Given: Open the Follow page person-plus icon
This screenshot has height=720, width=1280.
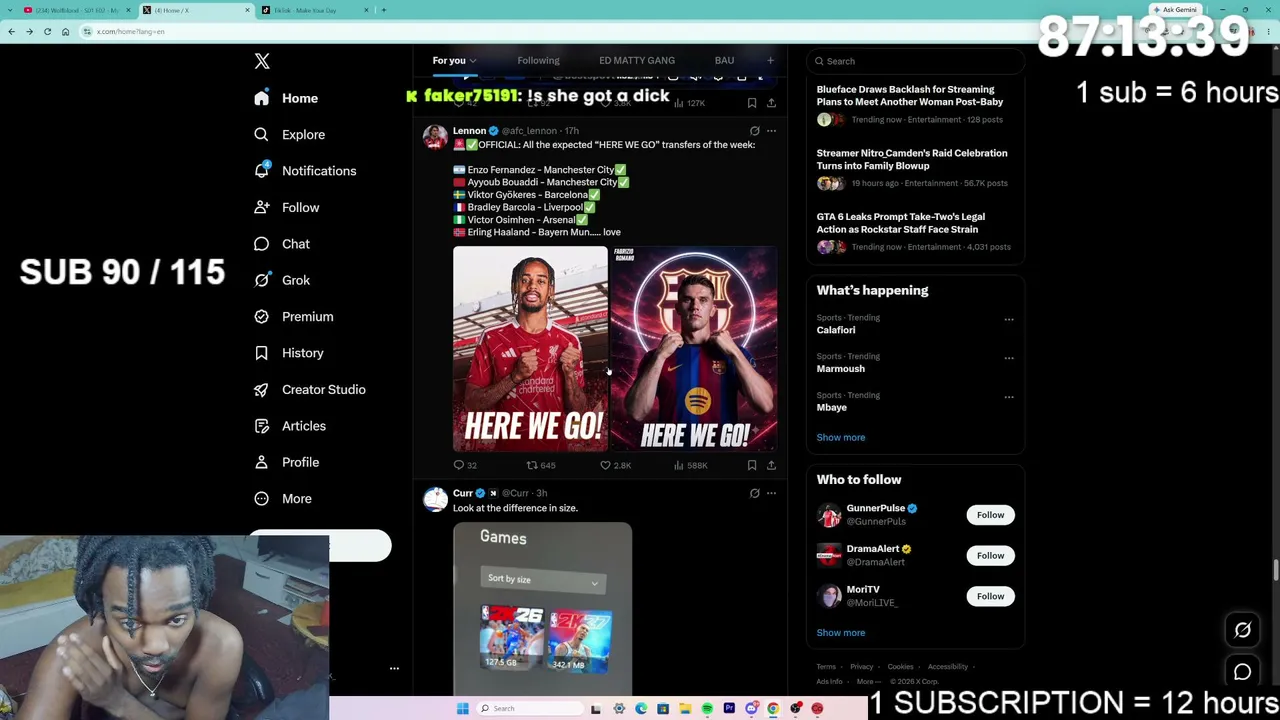Looking at the screenshot, I should pos(261,207).
